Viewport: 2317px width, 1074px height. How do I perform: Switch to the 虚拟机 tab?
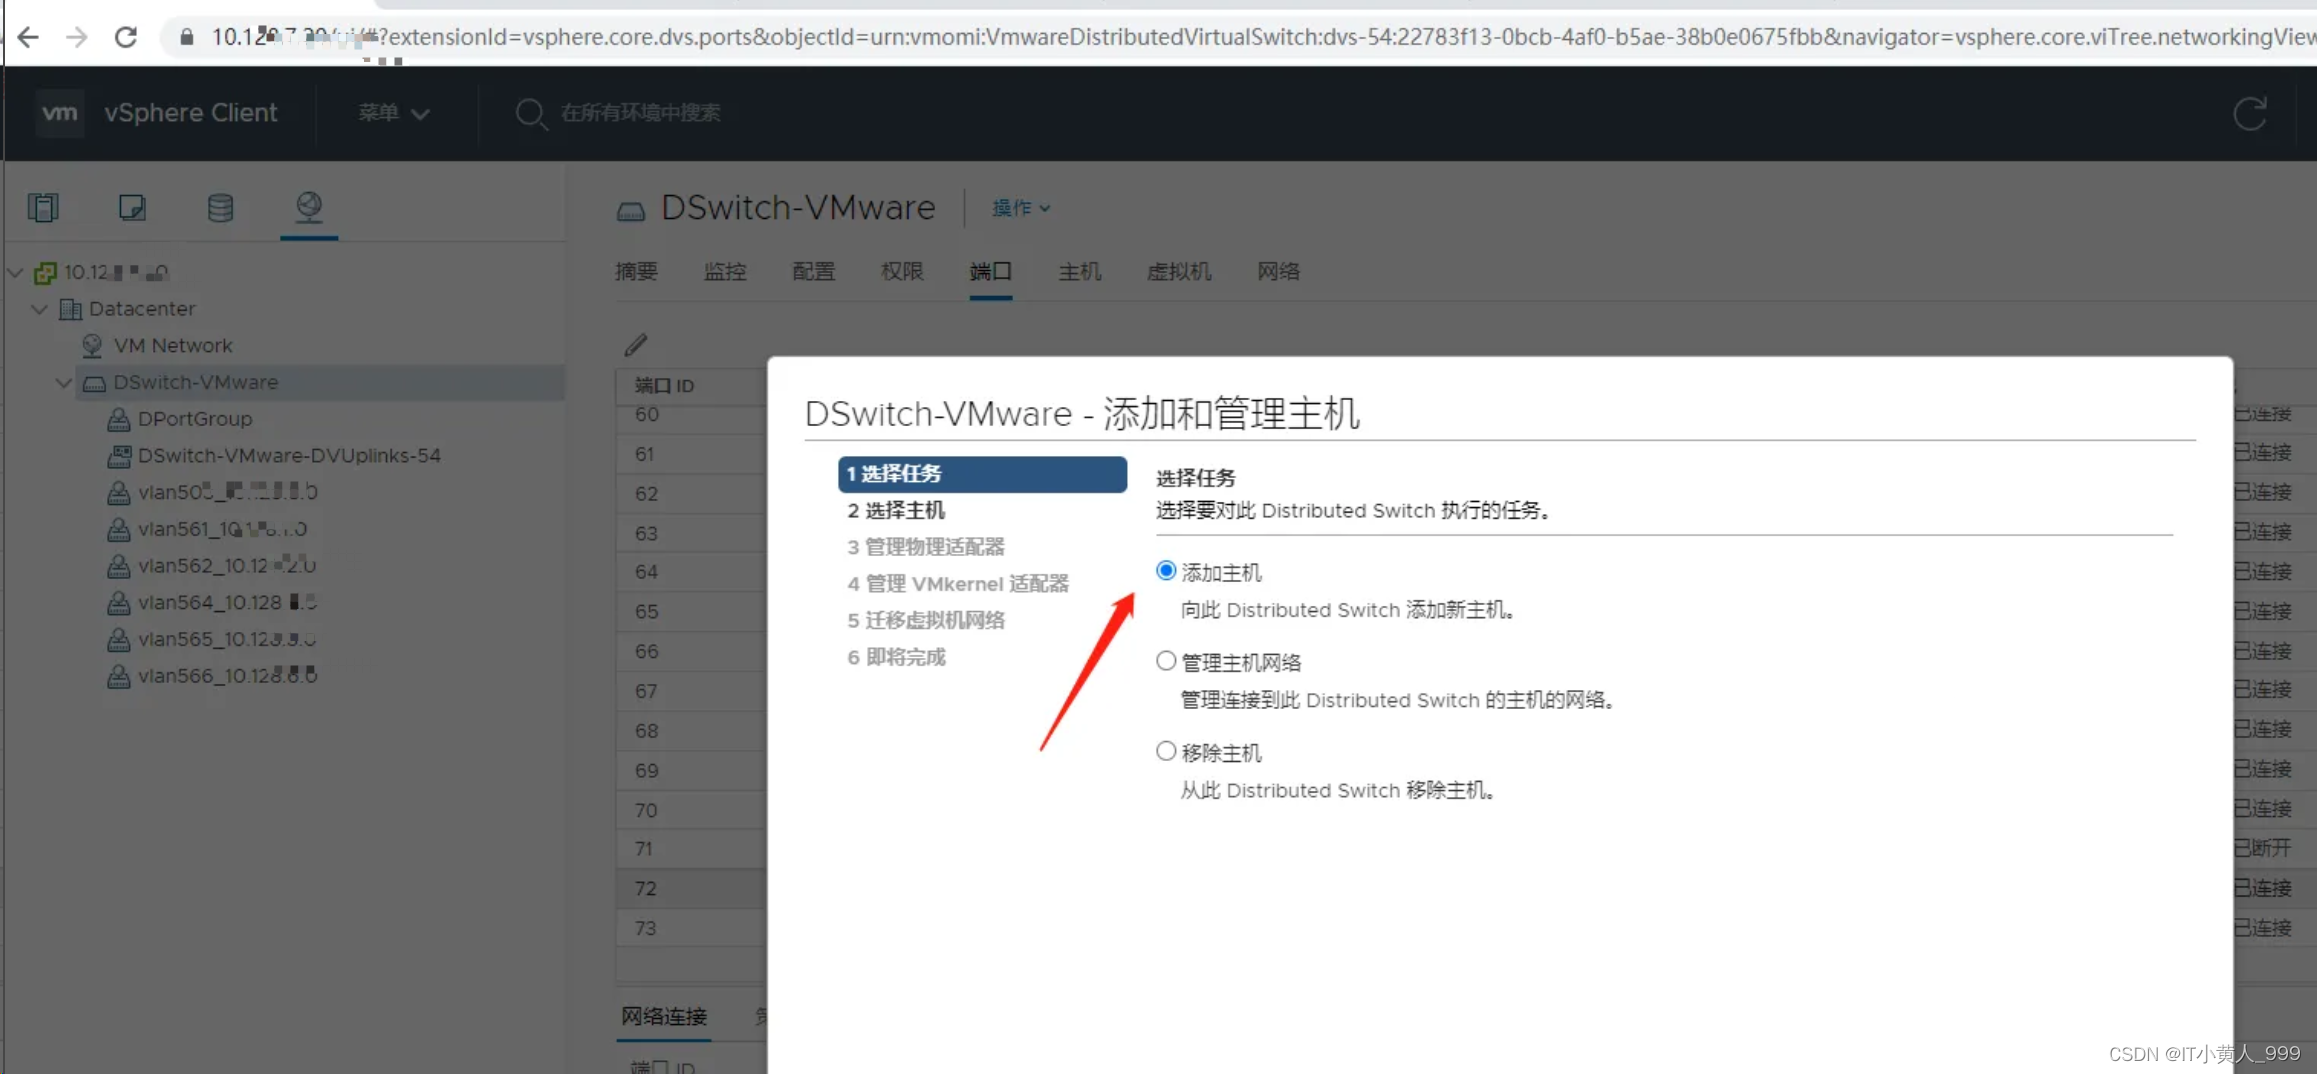[x=1179, y=272]
